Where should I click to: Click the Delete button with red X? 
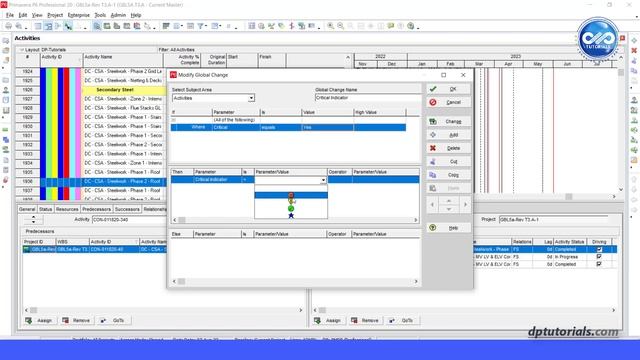448,148
